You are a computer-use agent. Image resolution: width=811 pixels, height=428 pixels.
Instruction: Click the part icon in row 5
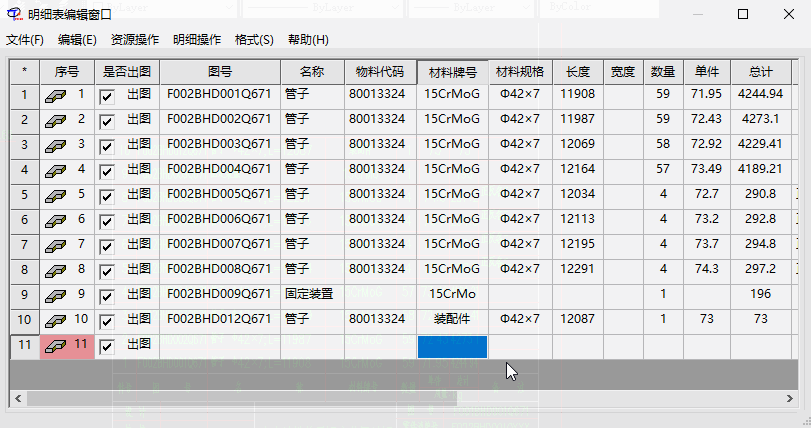(55, 196)
